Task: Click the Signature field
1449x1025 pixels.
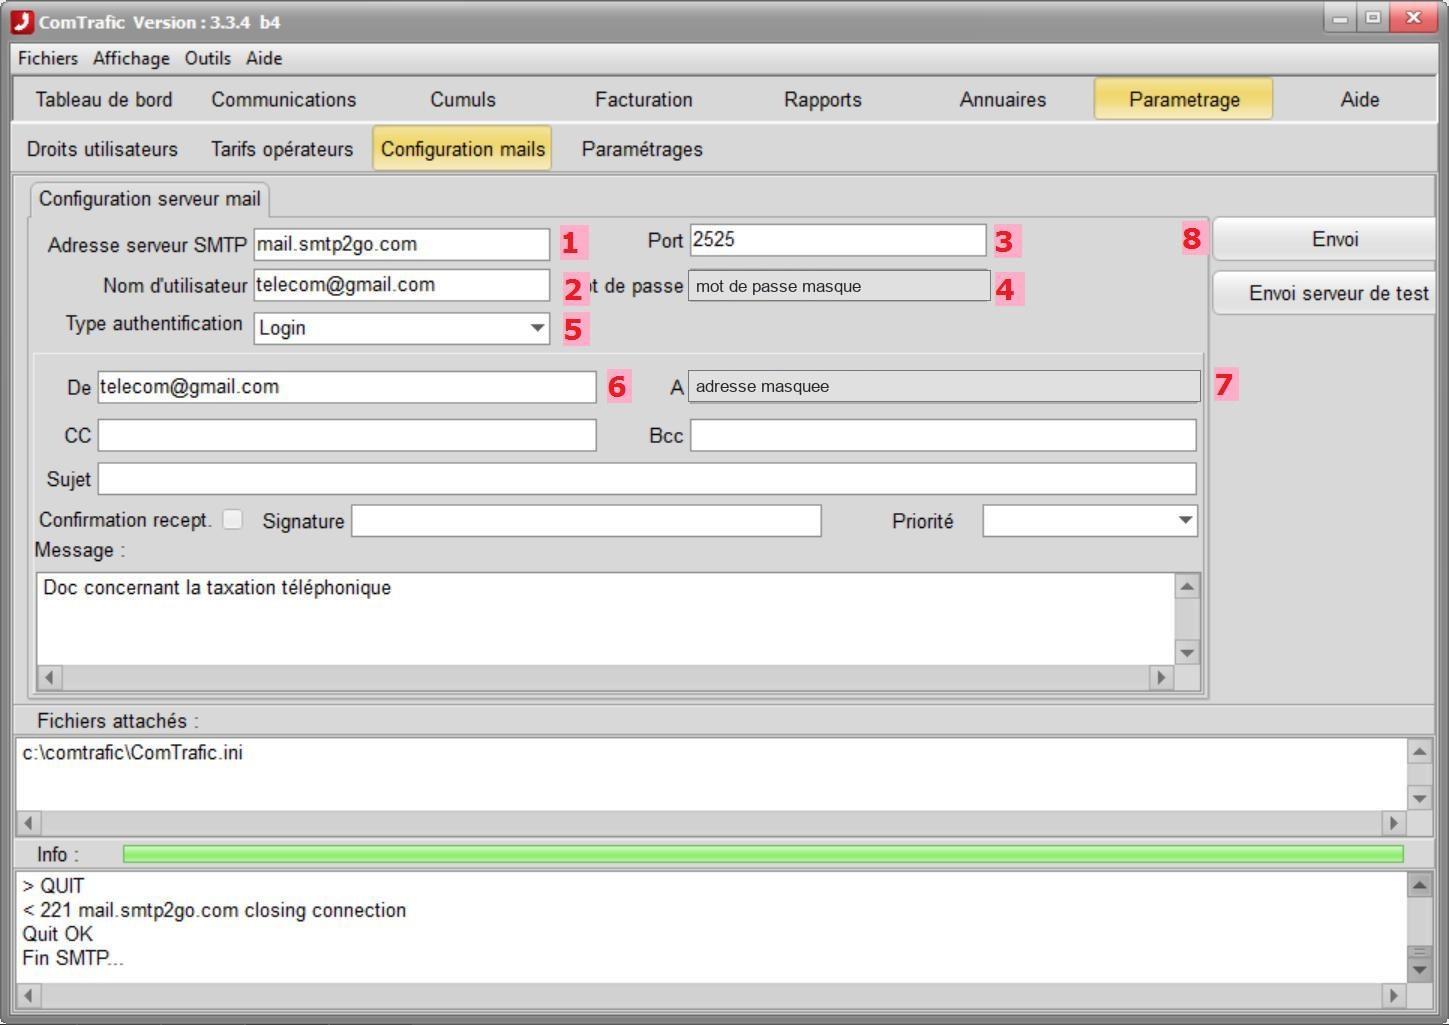Action: [x=586, y=520]
